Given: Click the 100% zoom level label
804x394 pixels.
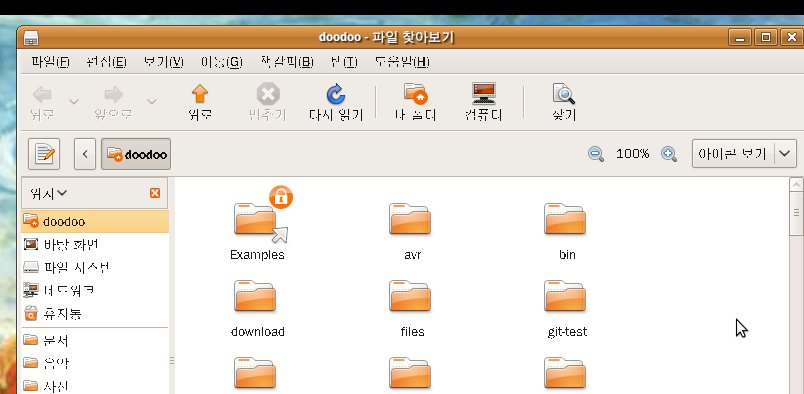Looking at the screenshot, I should tap(632, 153).
